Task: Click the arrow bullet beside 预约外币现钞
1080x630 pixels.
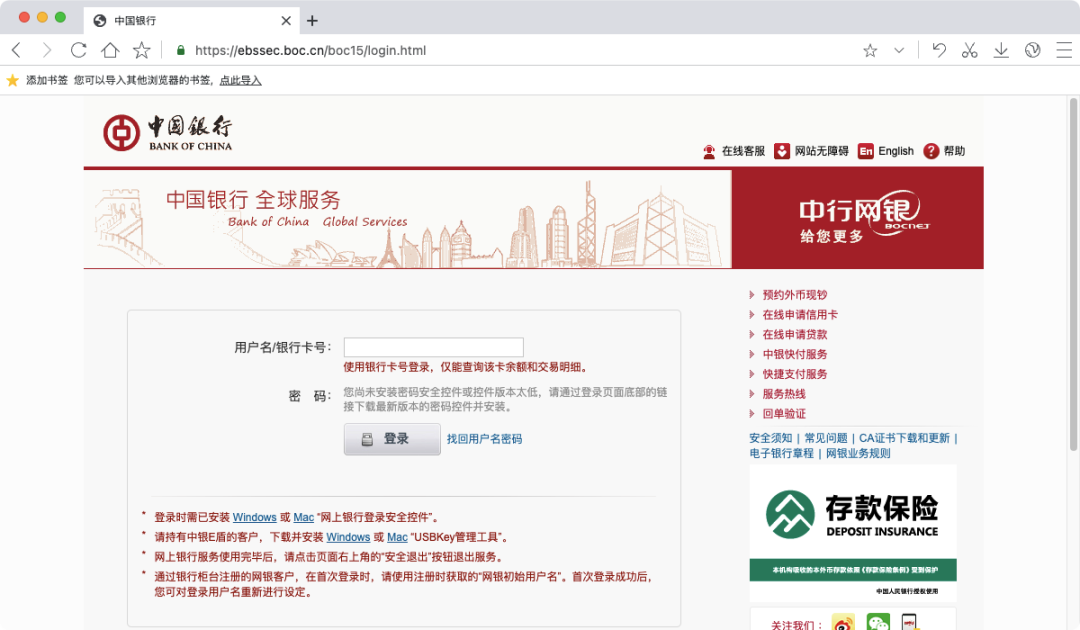Action: (x=752, y=295)
